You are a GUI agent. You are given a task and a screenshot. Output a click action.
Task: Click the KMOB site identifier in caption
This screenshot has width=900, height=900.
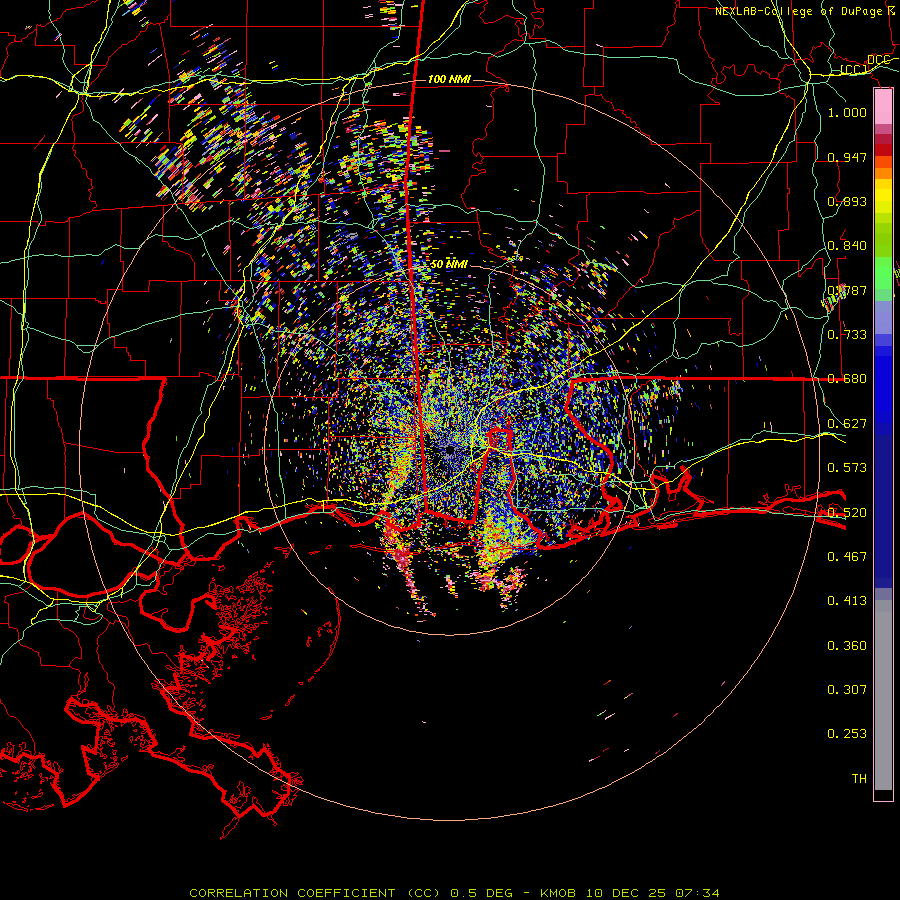tap(558, 893)
